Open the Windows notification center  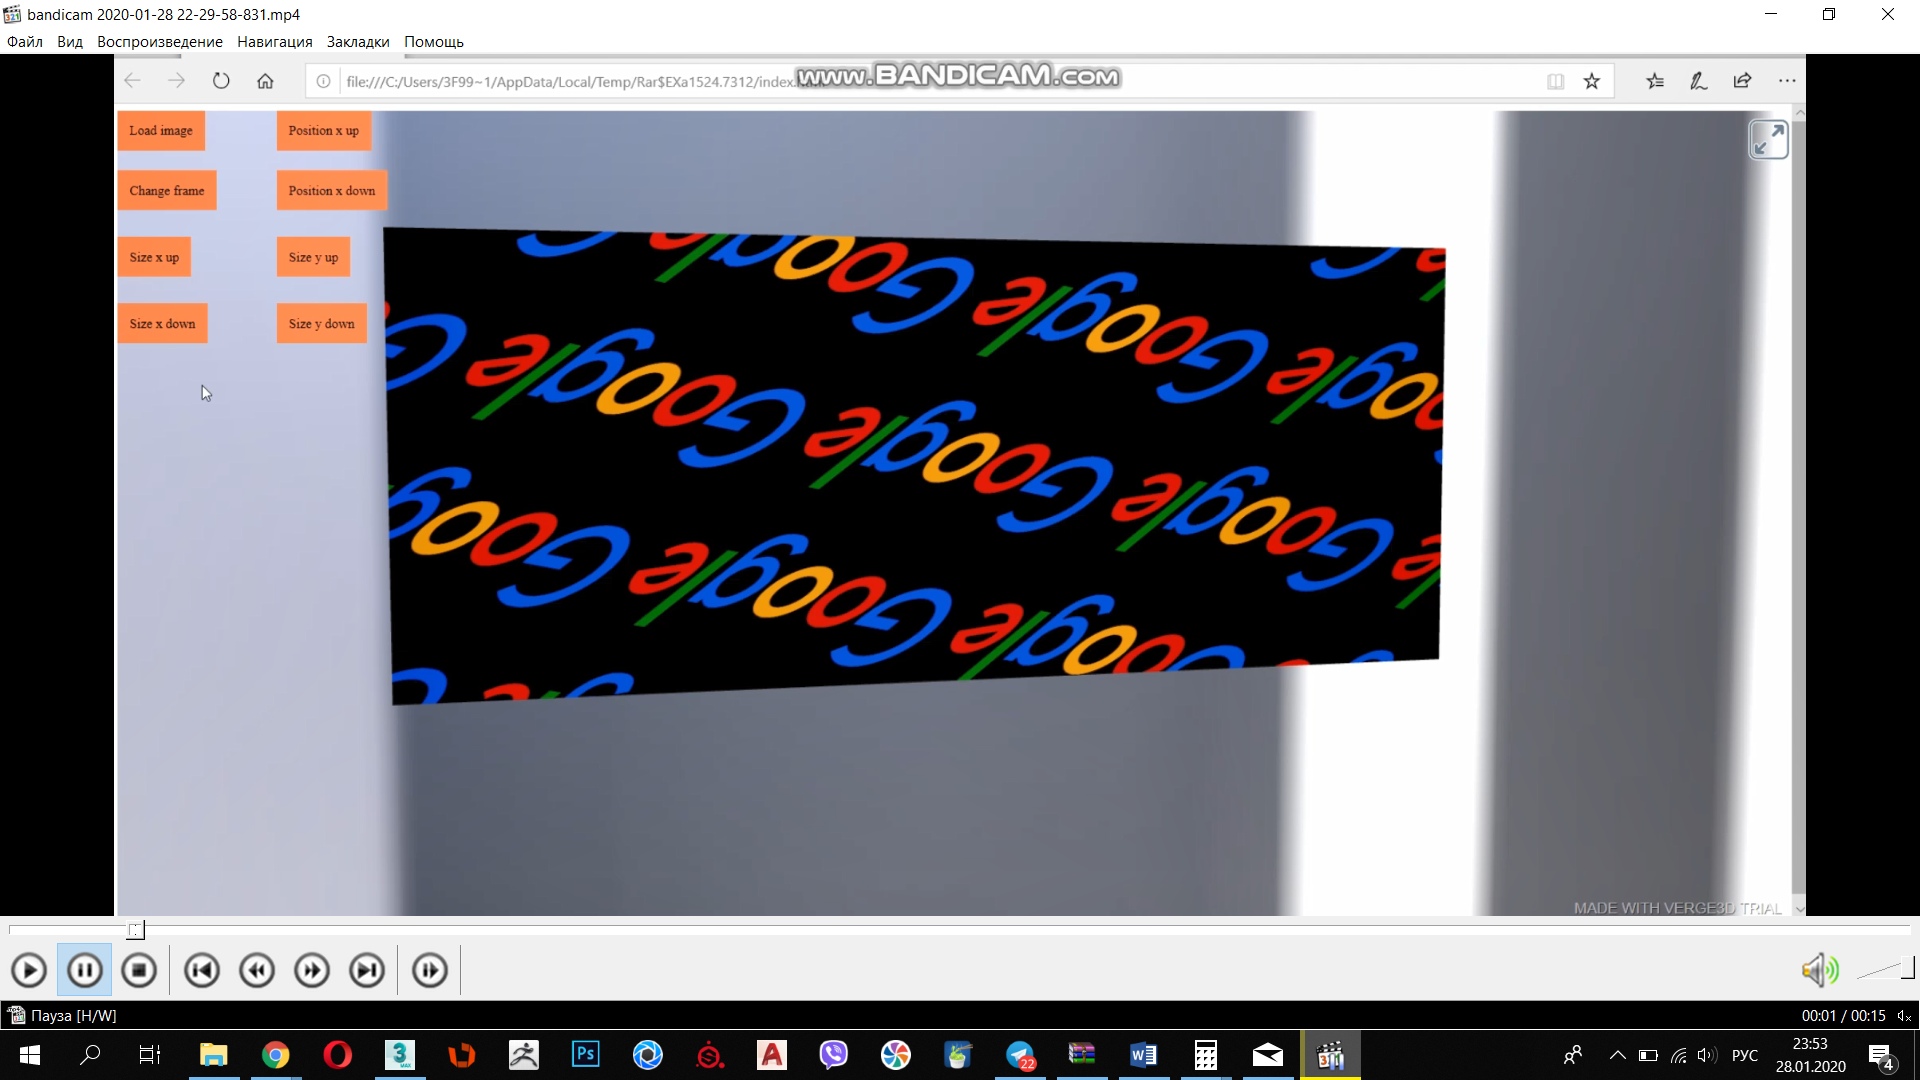pyautogui.click(x=1882, y=1056)
